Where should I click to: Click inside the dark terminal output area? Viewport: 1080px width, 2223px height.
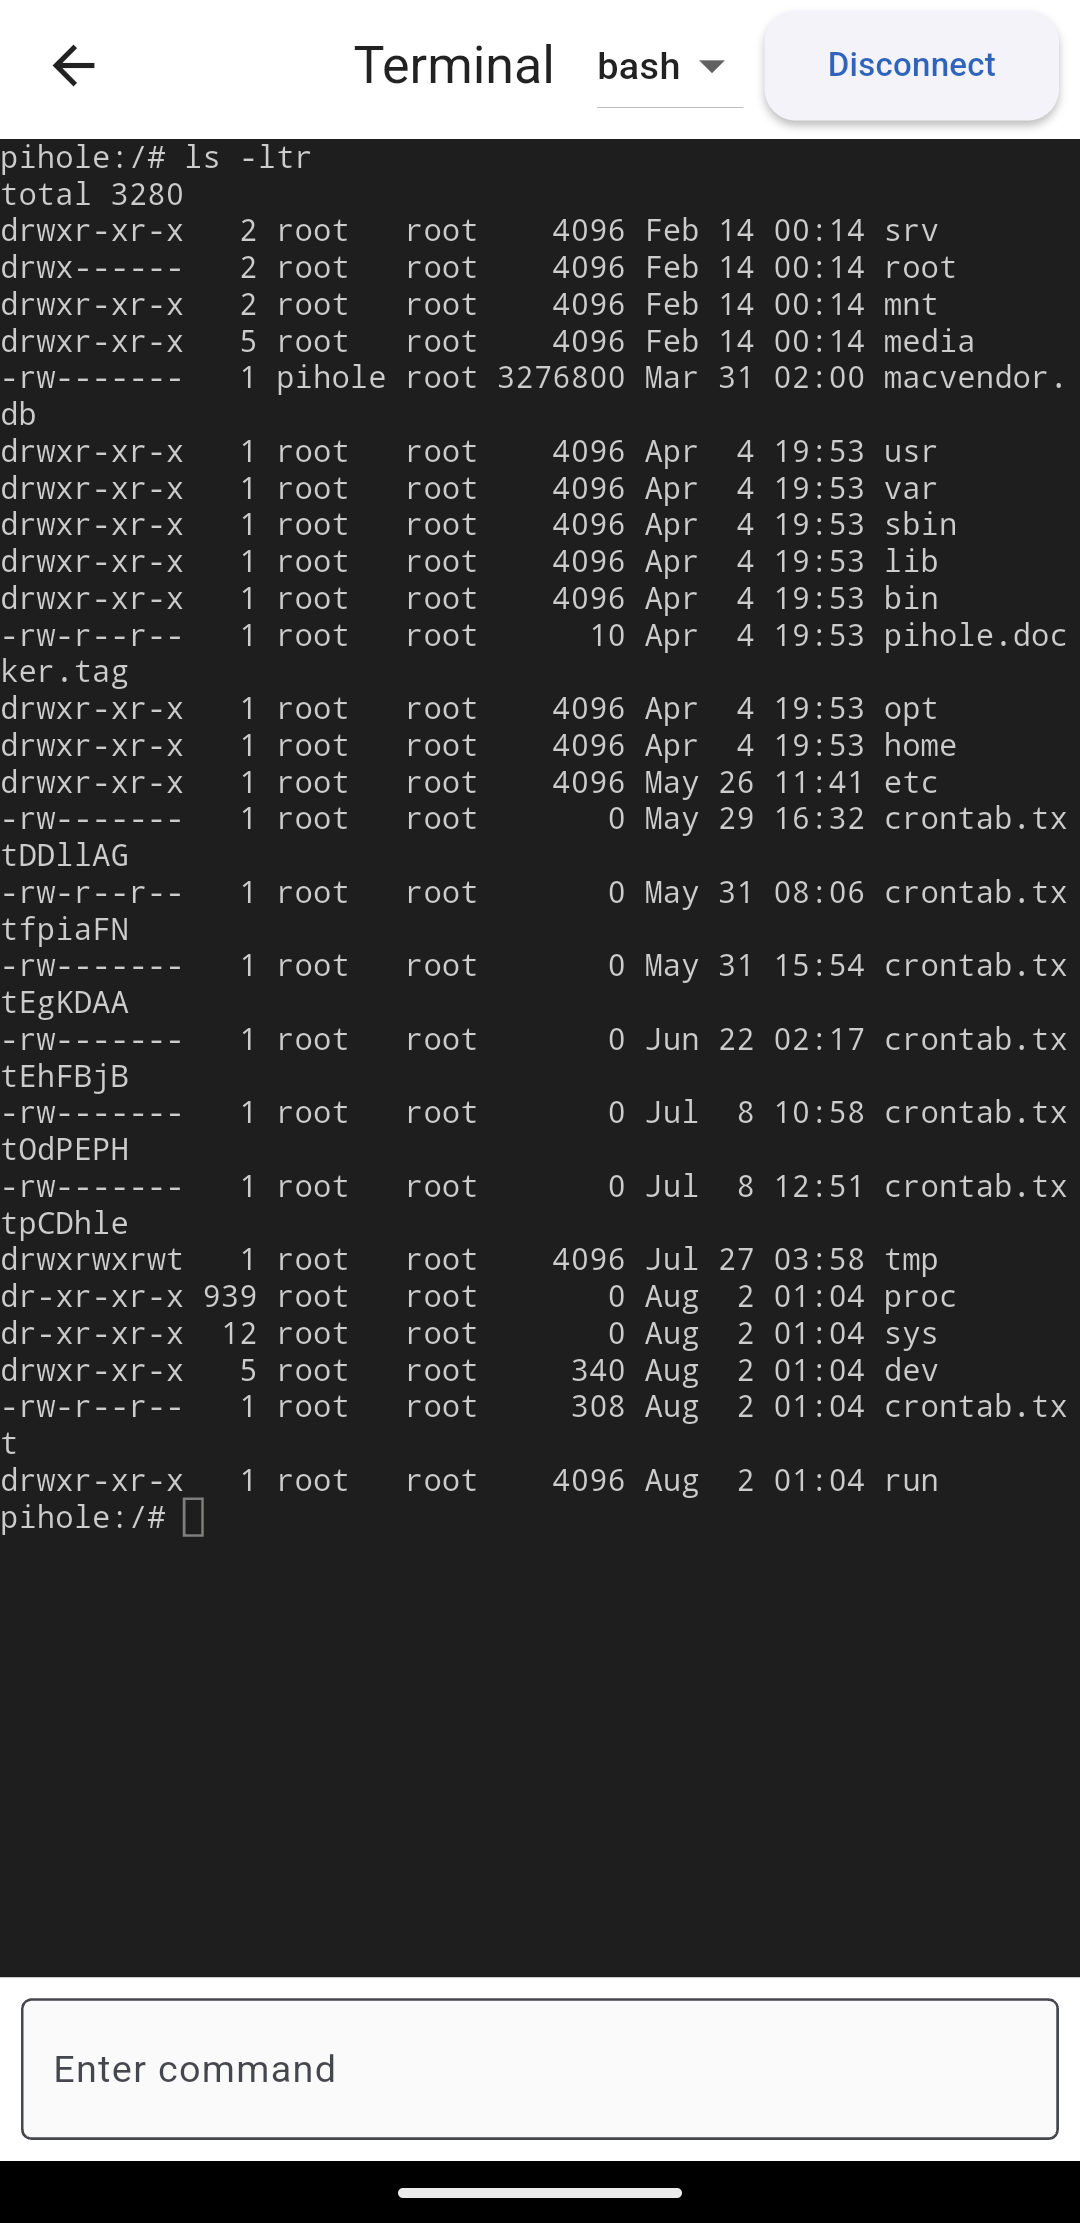(540, 1700)
